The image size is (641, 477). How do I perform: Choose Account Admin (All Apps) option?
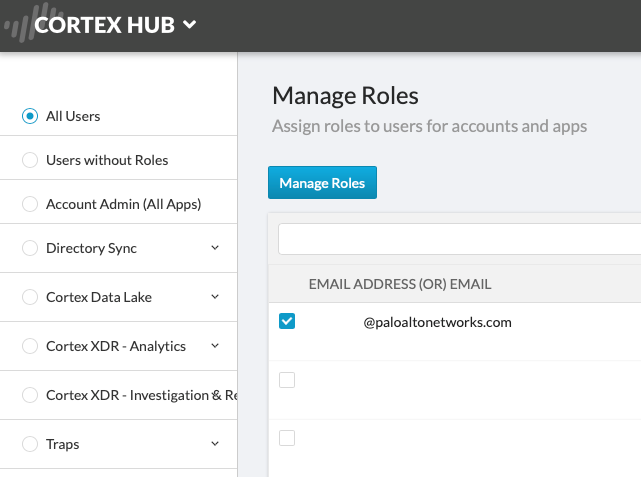click(30, 204)
